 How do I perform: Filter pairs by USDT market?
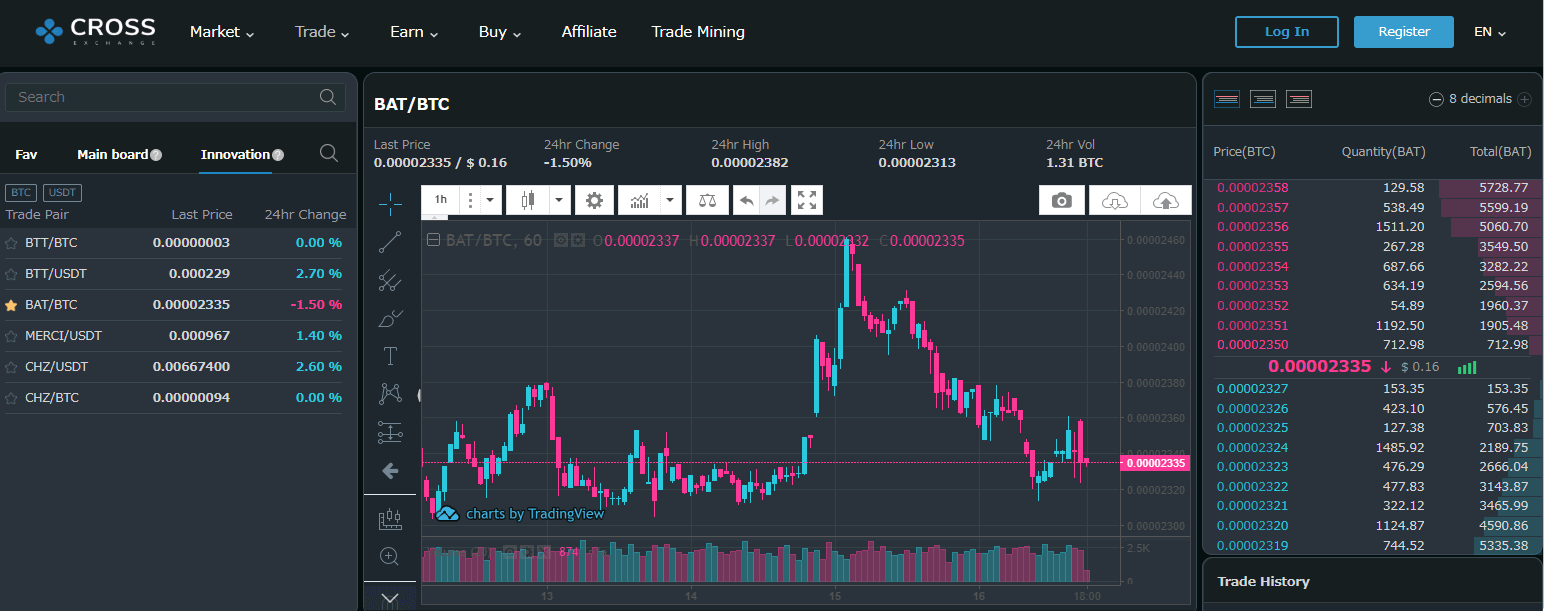point(62,192)
